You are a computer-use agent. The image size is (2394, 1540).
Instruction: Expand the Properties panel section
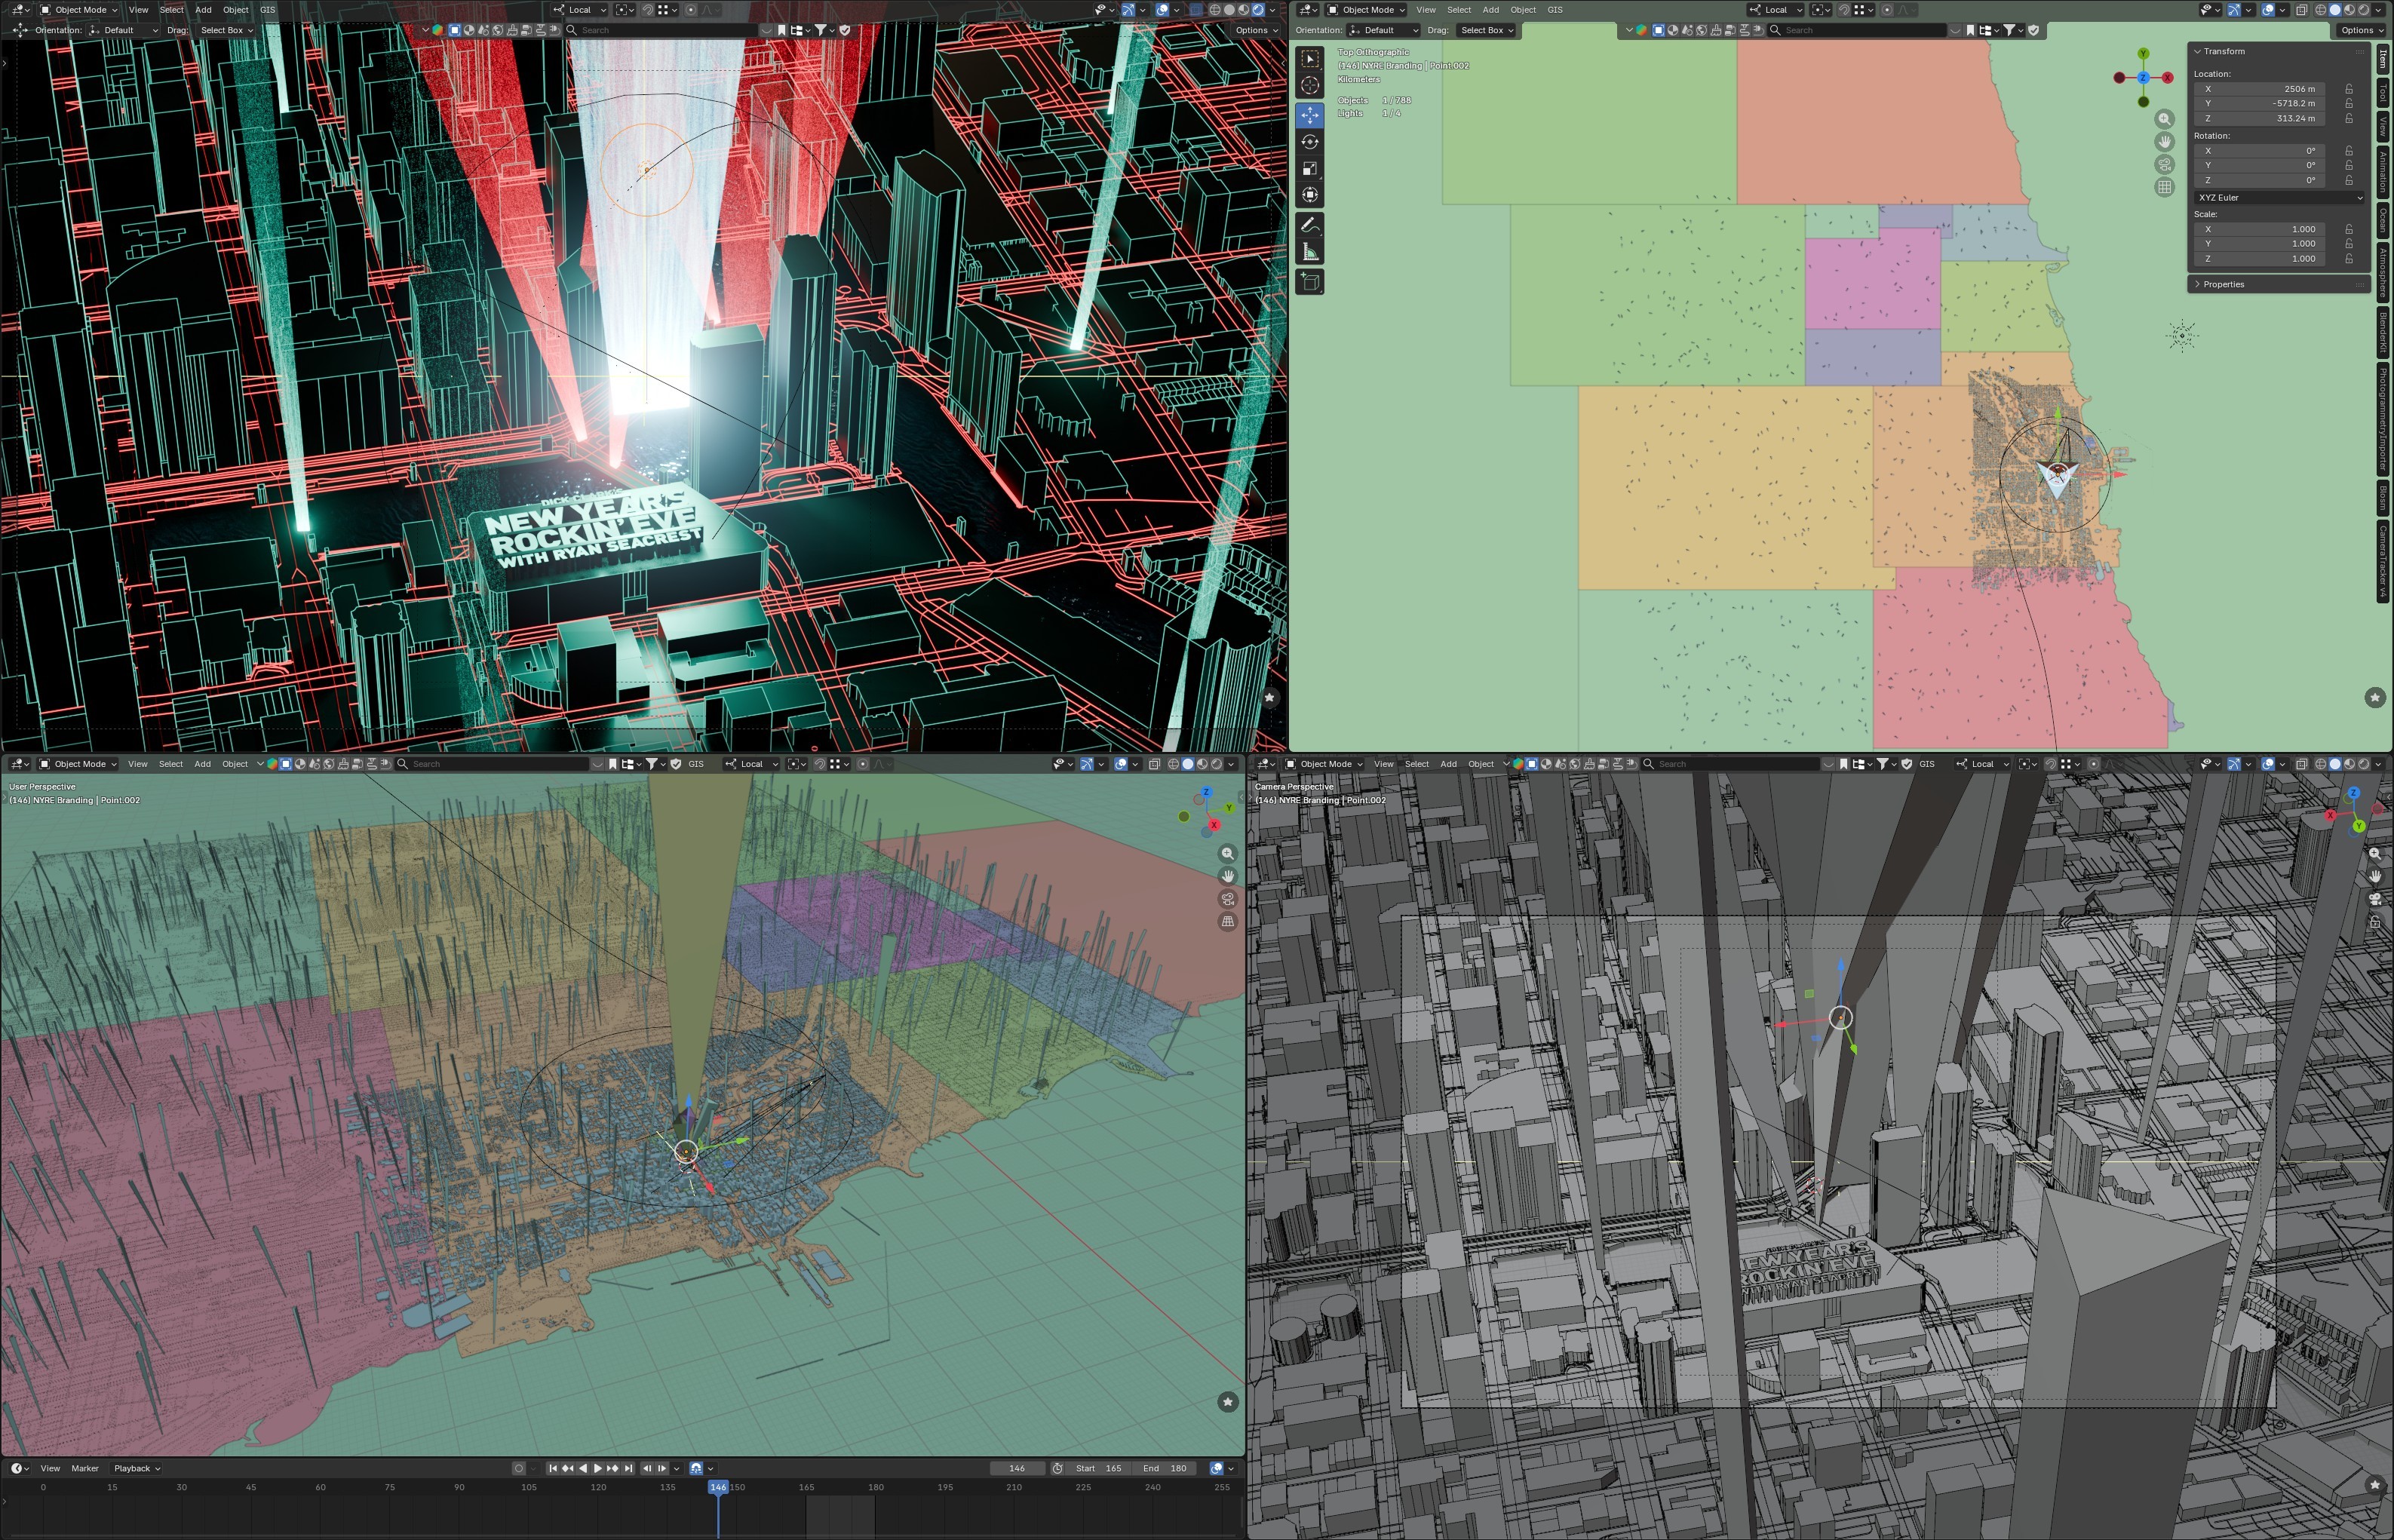[x=2223, y=285]
